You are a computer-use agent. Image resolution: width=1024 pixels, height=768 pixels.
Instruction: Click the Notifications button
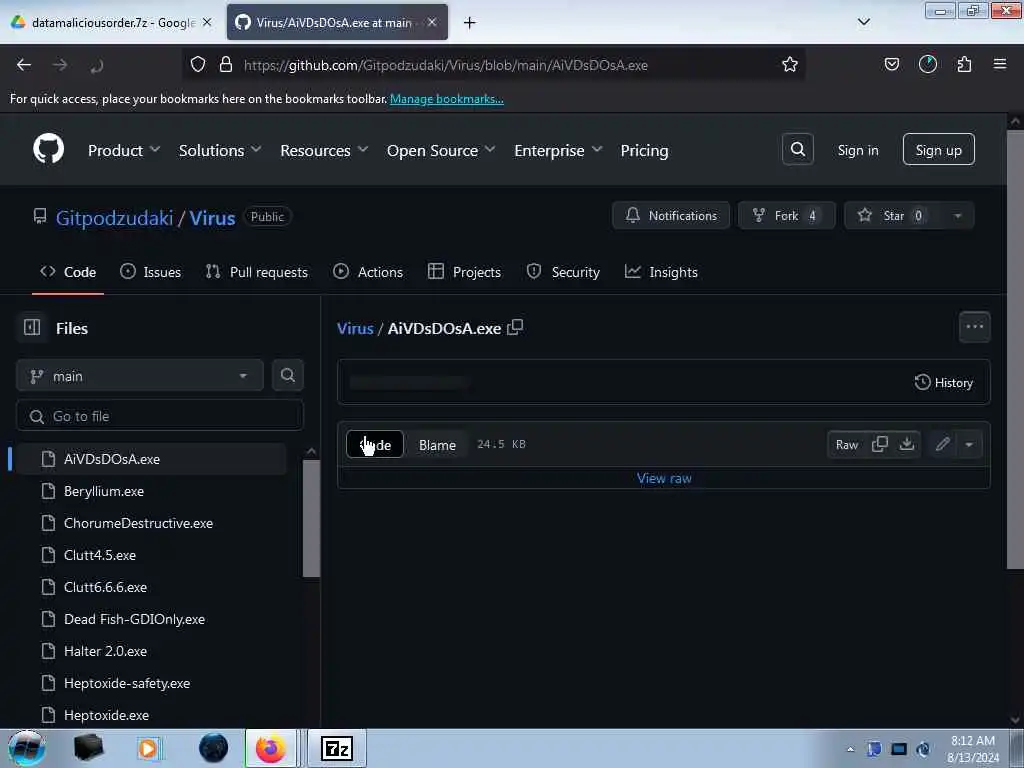(x=671, y=216)
